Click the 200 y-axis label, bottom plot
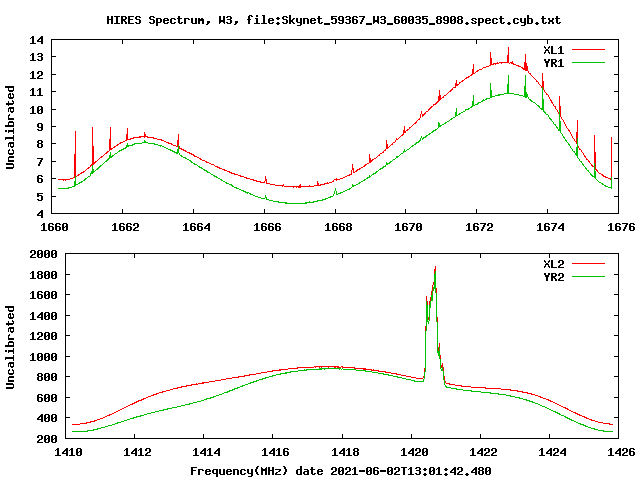Screen dimensions: 640x480 47,439
